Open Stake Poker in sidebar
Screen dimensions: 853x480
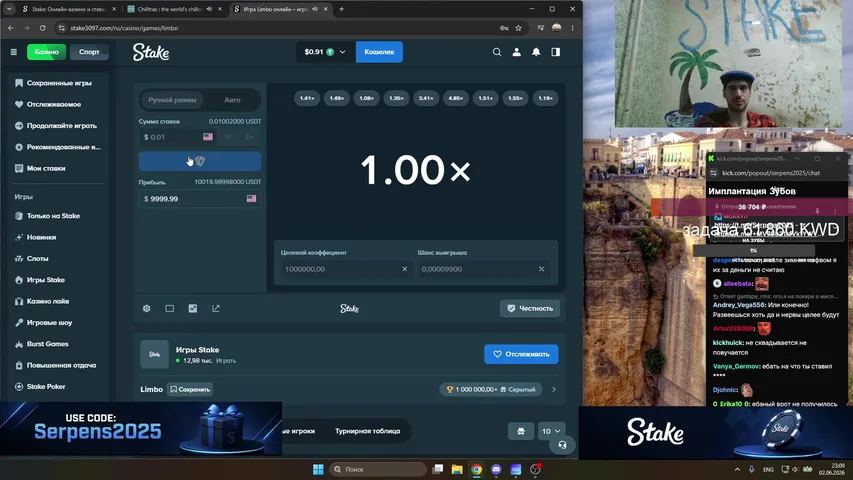[46, 386]
